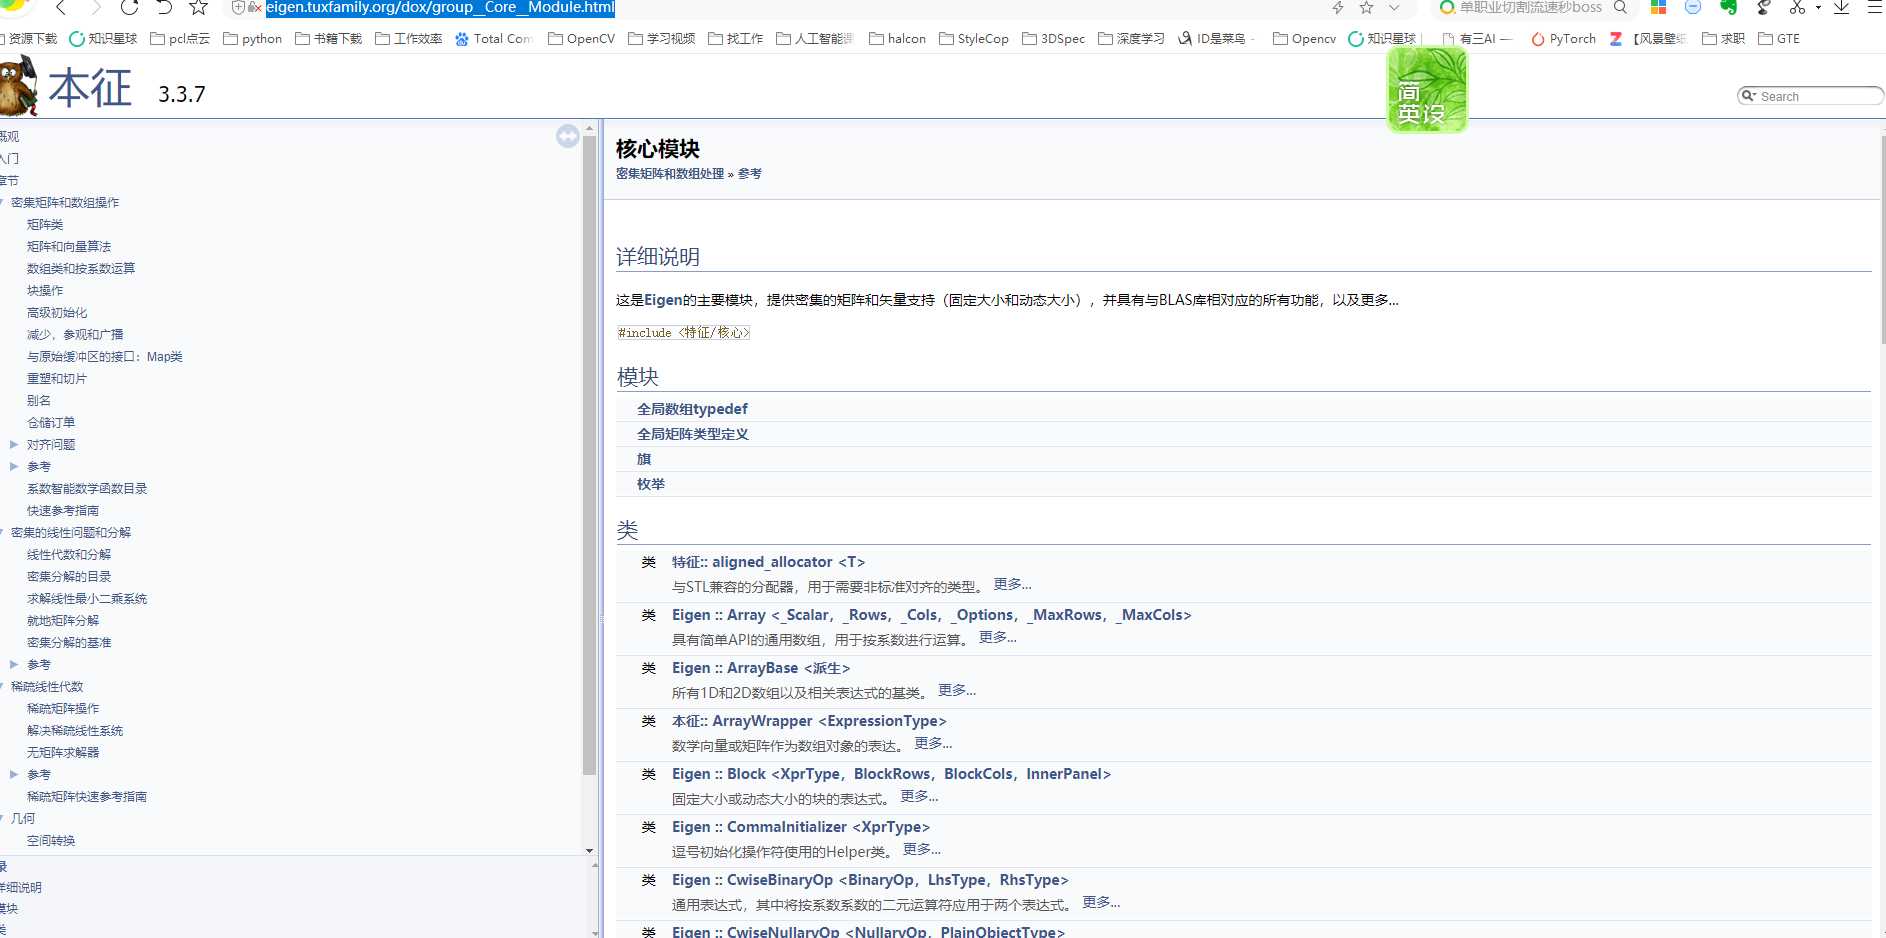Open the browser hamburger menu
This screenshot has height=938, width=1886.
pyautogui.click(x=1873, y=8)
